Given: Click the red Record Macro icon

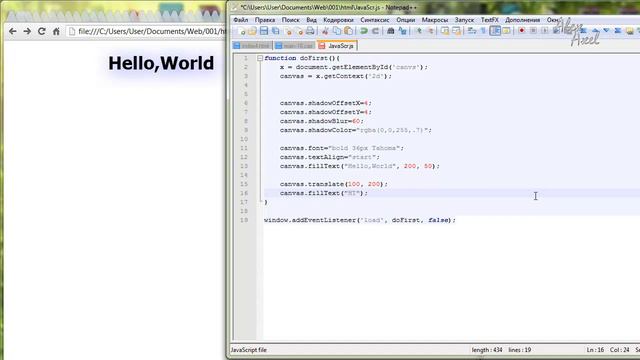Looking at the screenshot, I should tap(522, 31).
